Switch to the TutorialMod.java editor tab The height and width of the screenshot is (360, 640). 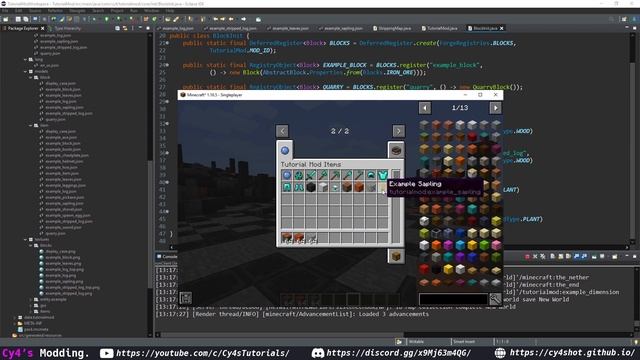pos(440,28)
